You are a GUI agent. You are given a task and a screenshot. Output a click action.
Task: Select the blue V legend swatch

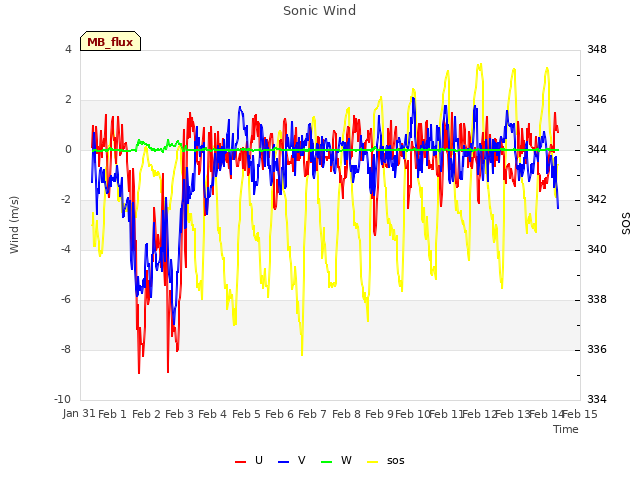click(x=283, y=461)
